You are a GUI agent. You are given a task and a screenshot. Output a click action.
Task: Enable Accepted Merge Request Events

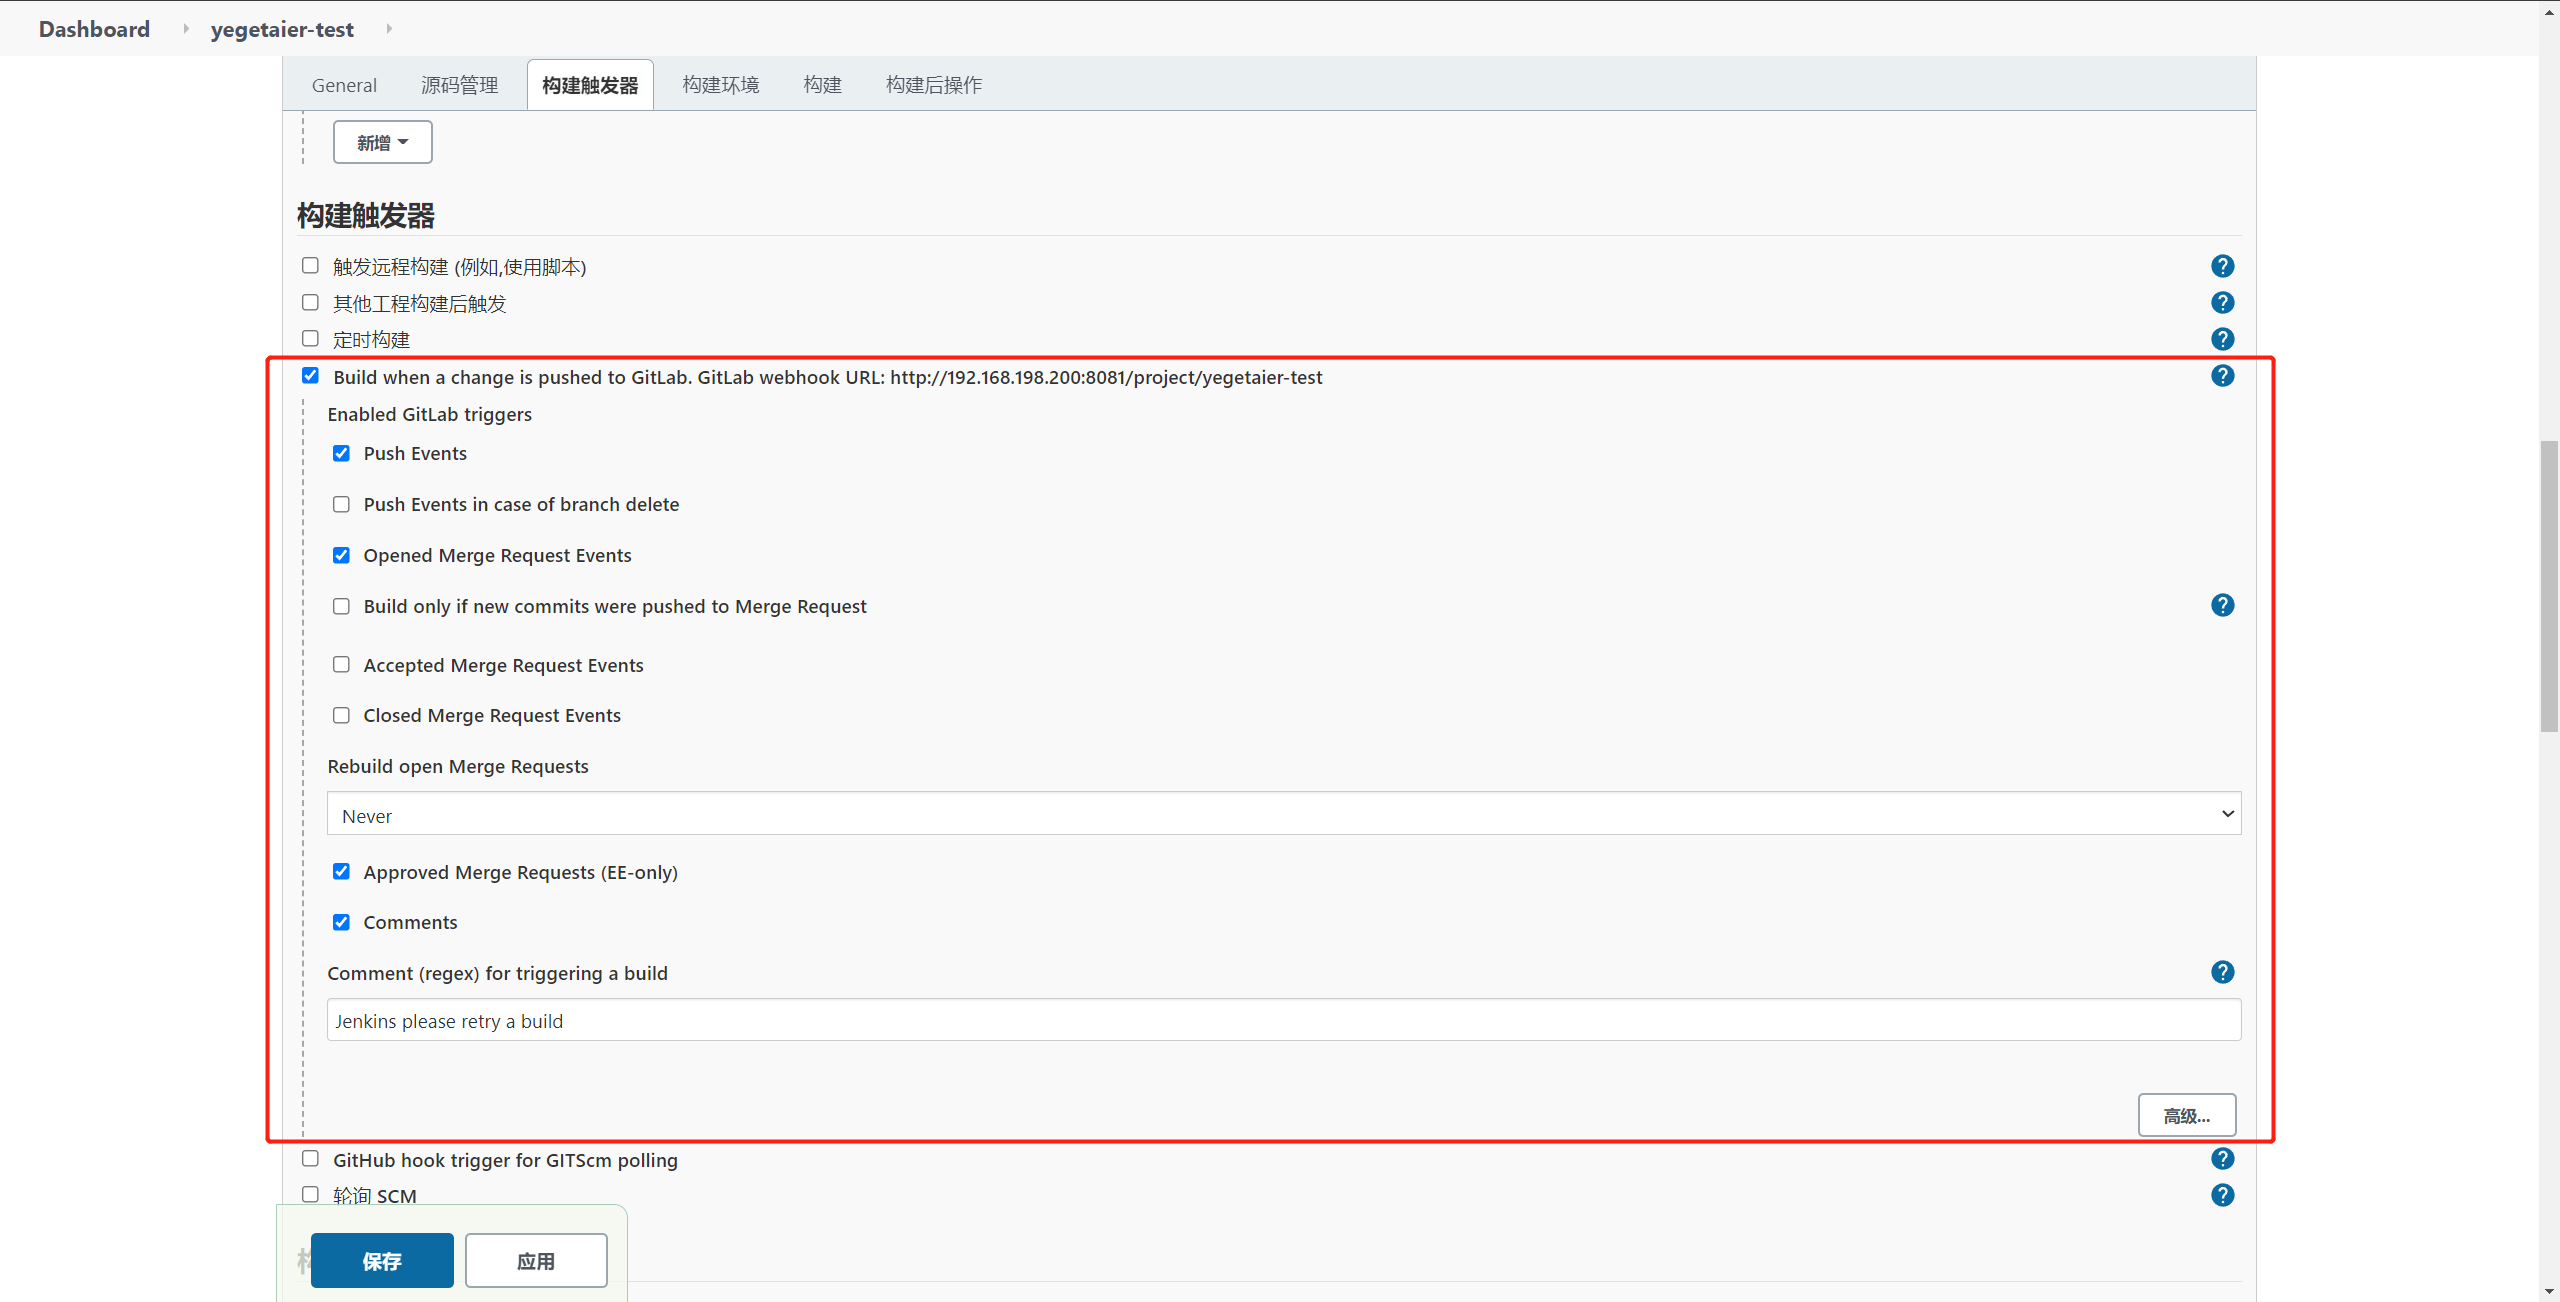tap(341, 665)
